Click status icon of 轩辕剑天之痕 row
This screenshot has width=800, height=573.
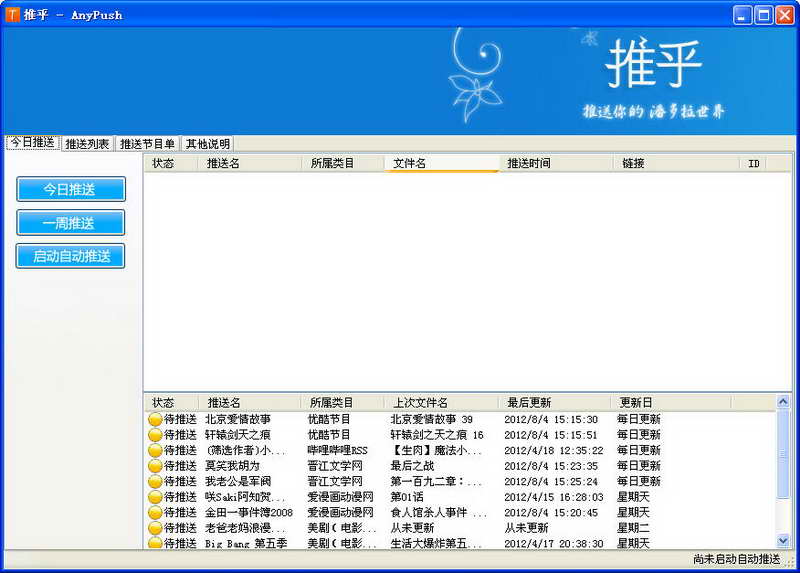coord(155,435)
